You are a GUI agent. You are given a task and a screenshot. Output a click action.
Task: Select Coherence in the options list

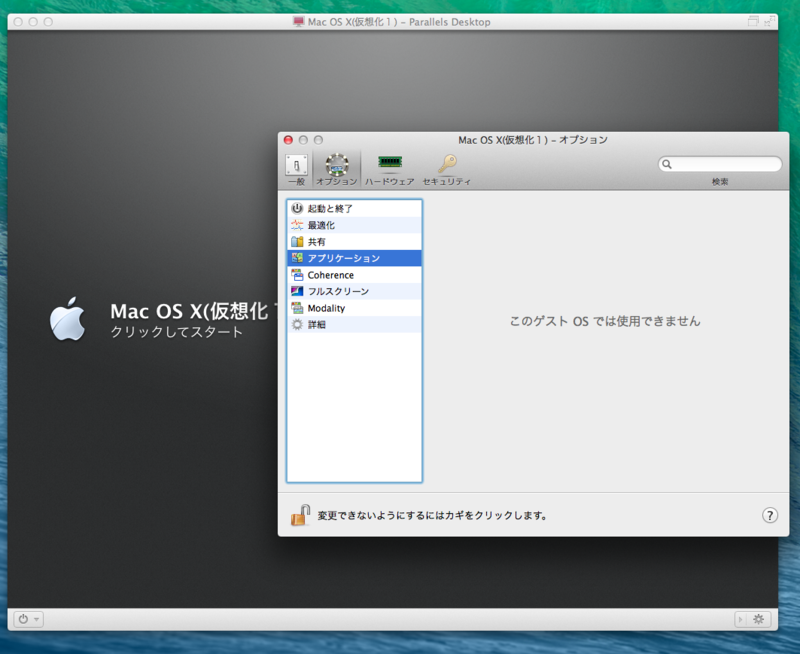tap(354, 275)
